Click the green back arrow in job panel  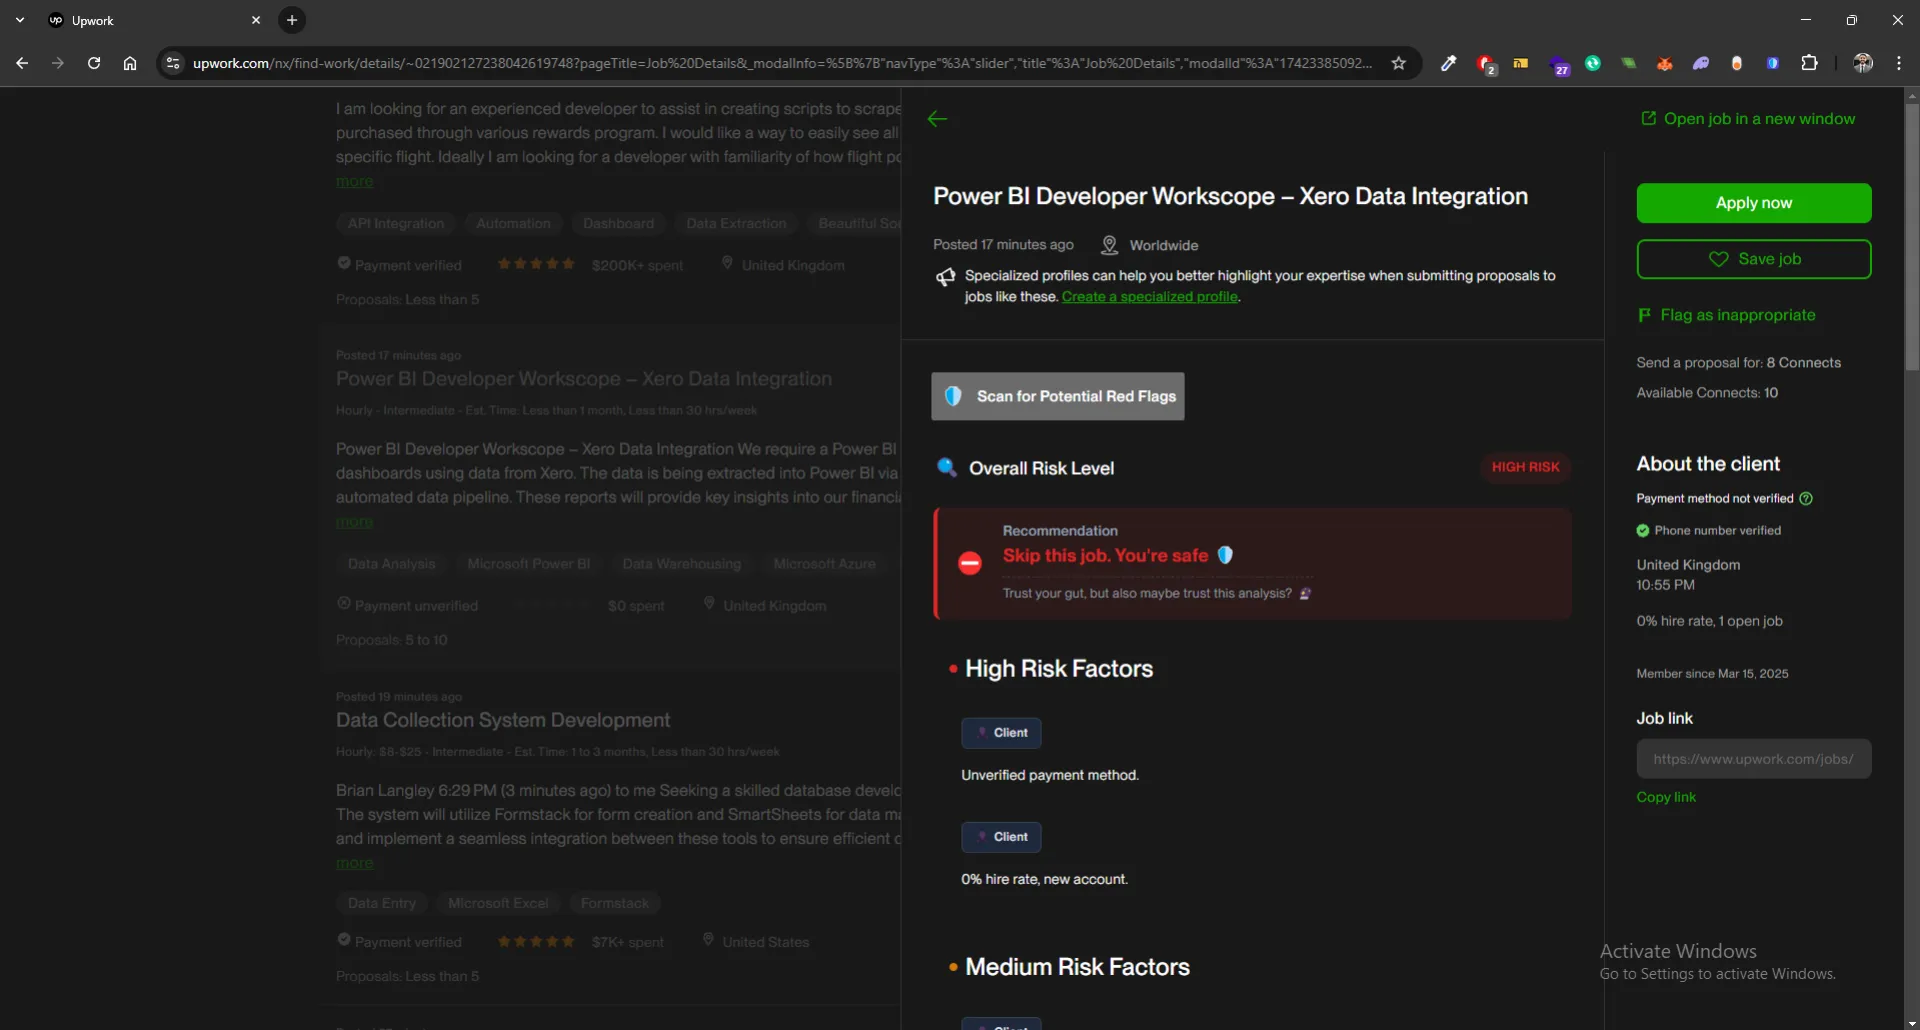click(x=937, y=119)
